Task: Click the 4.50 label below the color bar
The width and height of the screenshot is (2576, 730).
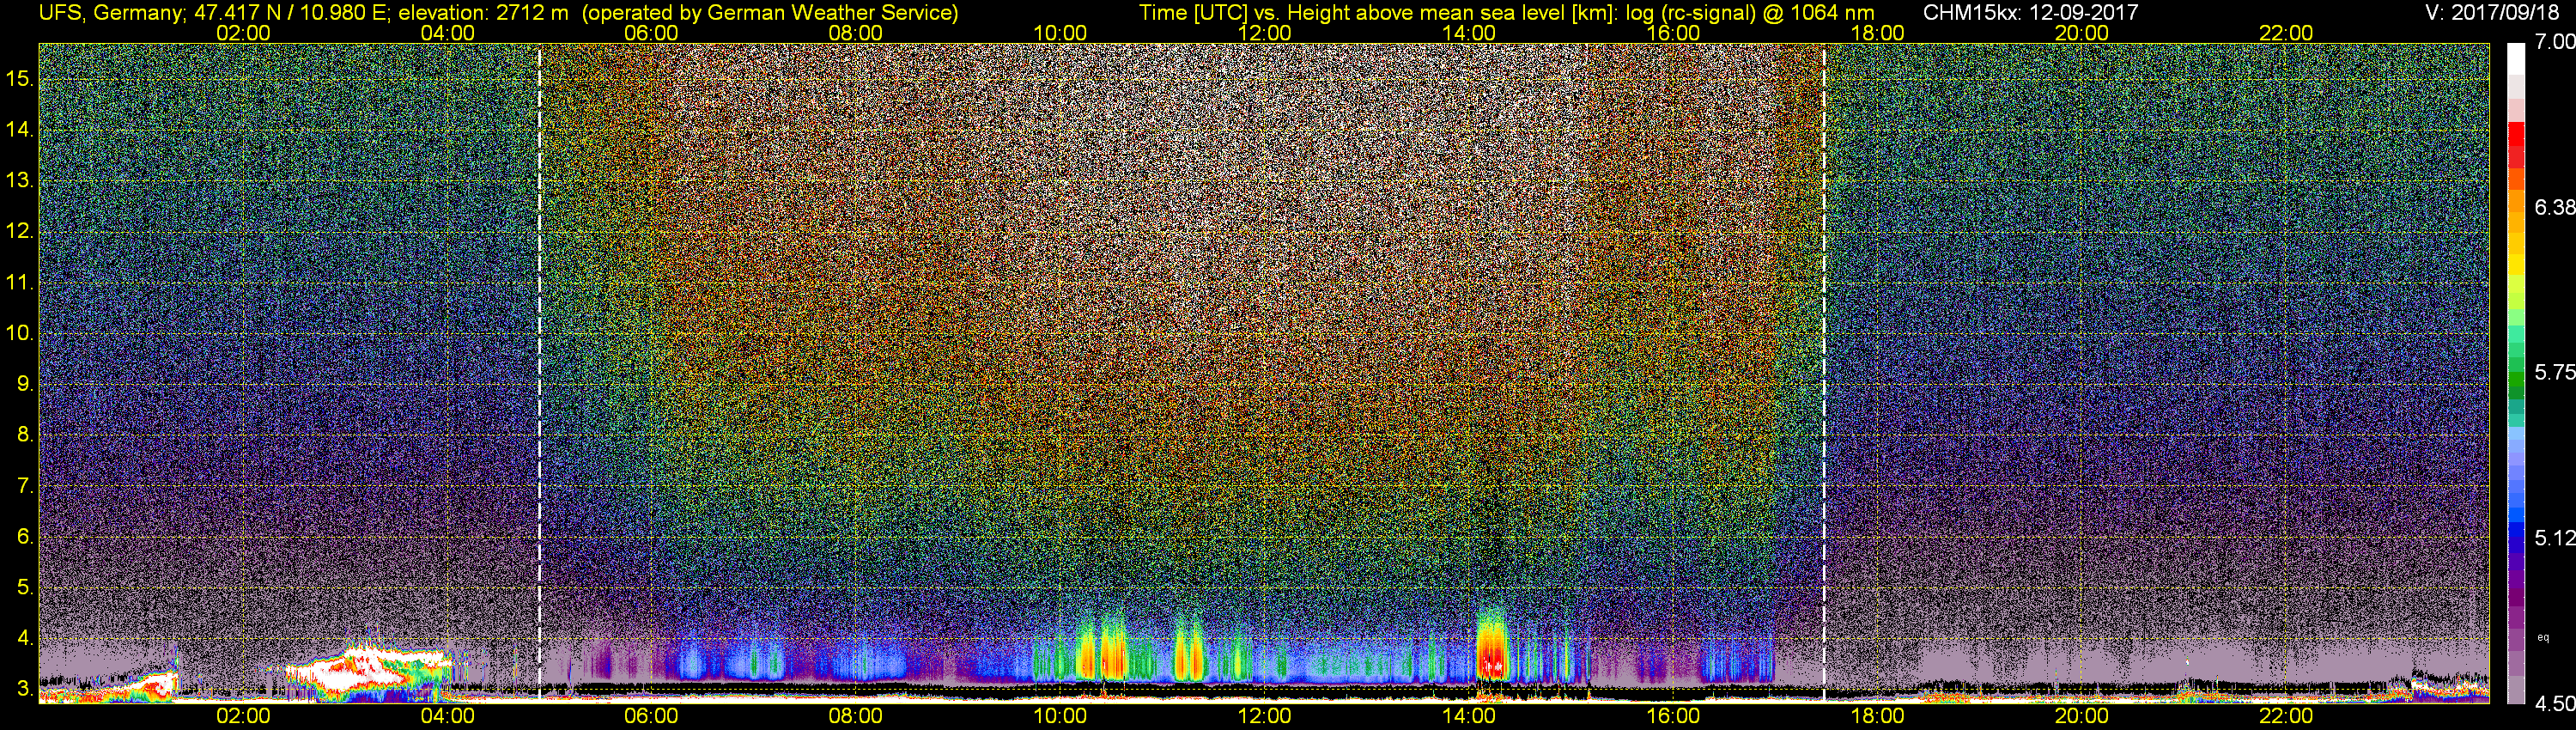Action: pos(2555,704)
